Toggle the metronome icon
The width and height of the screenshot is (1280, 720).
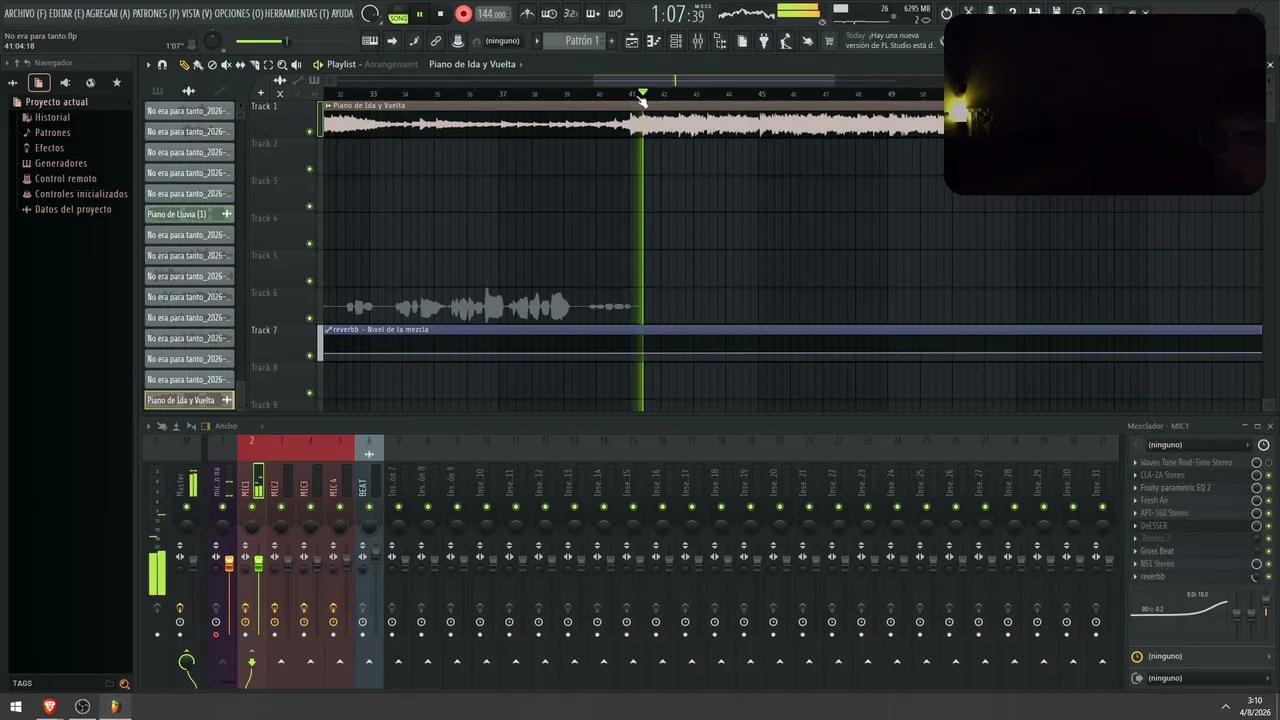coord(527,14)
